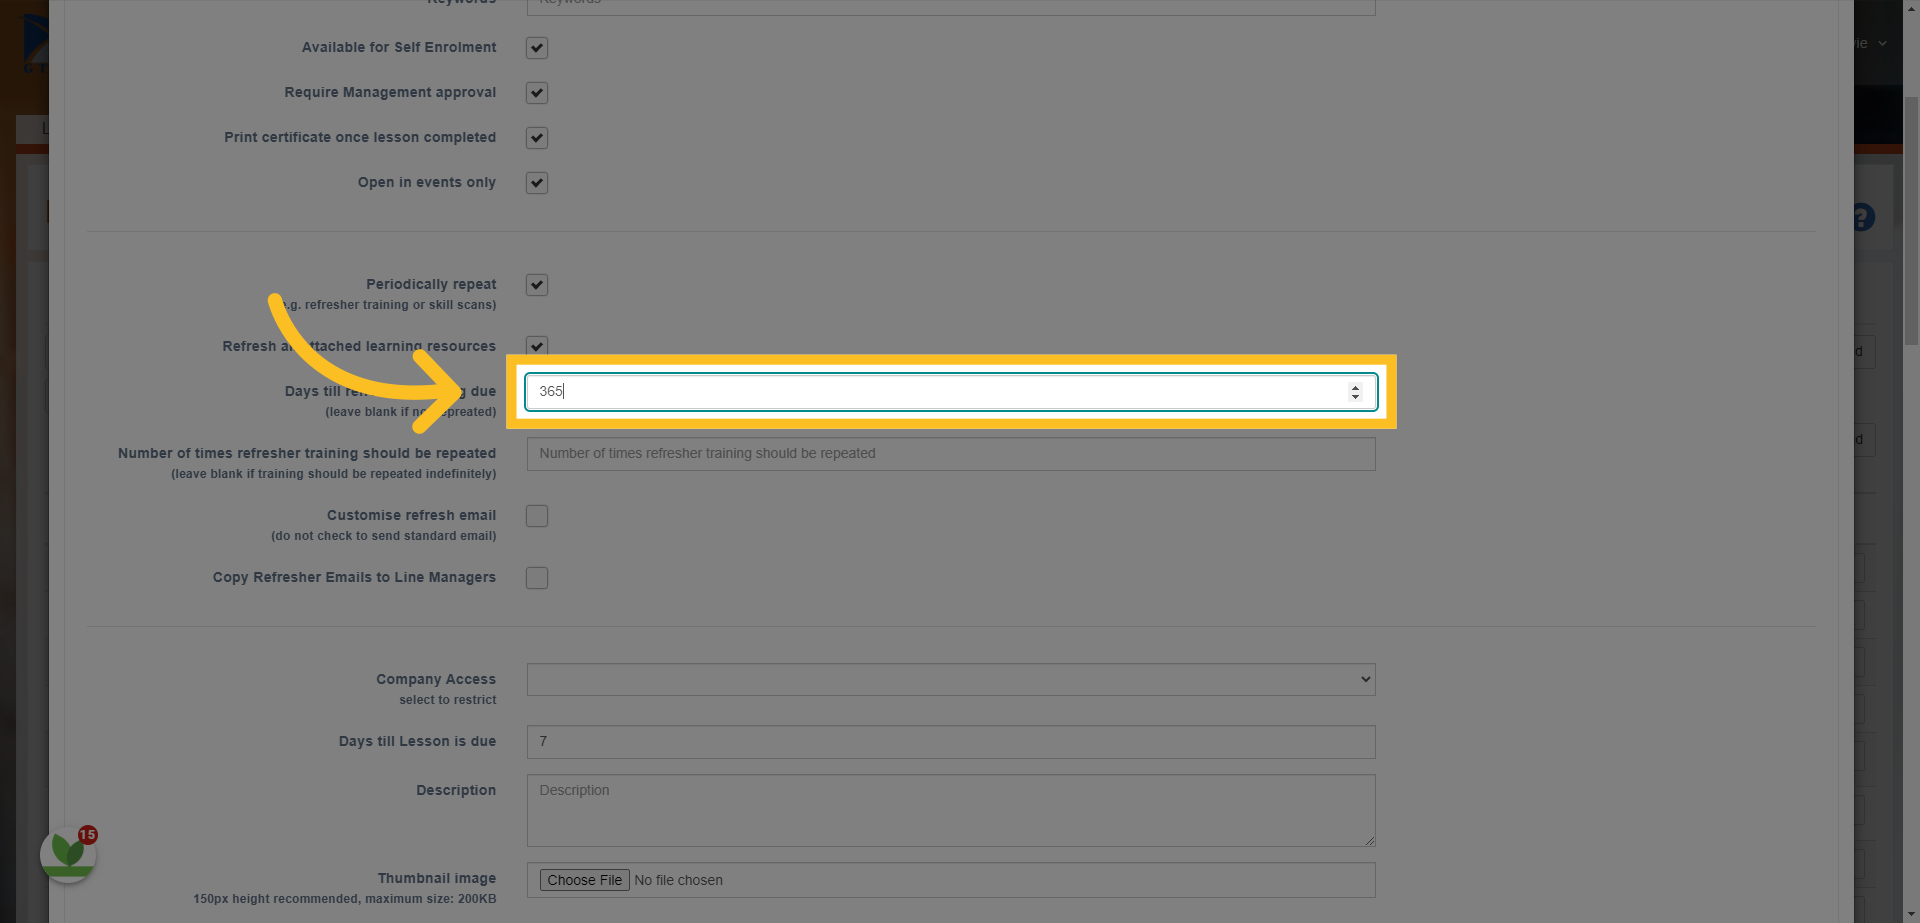This screenshot has width=1920, height=923.
Task: Click the green plant chat widget icon
Action: (68, 855)
